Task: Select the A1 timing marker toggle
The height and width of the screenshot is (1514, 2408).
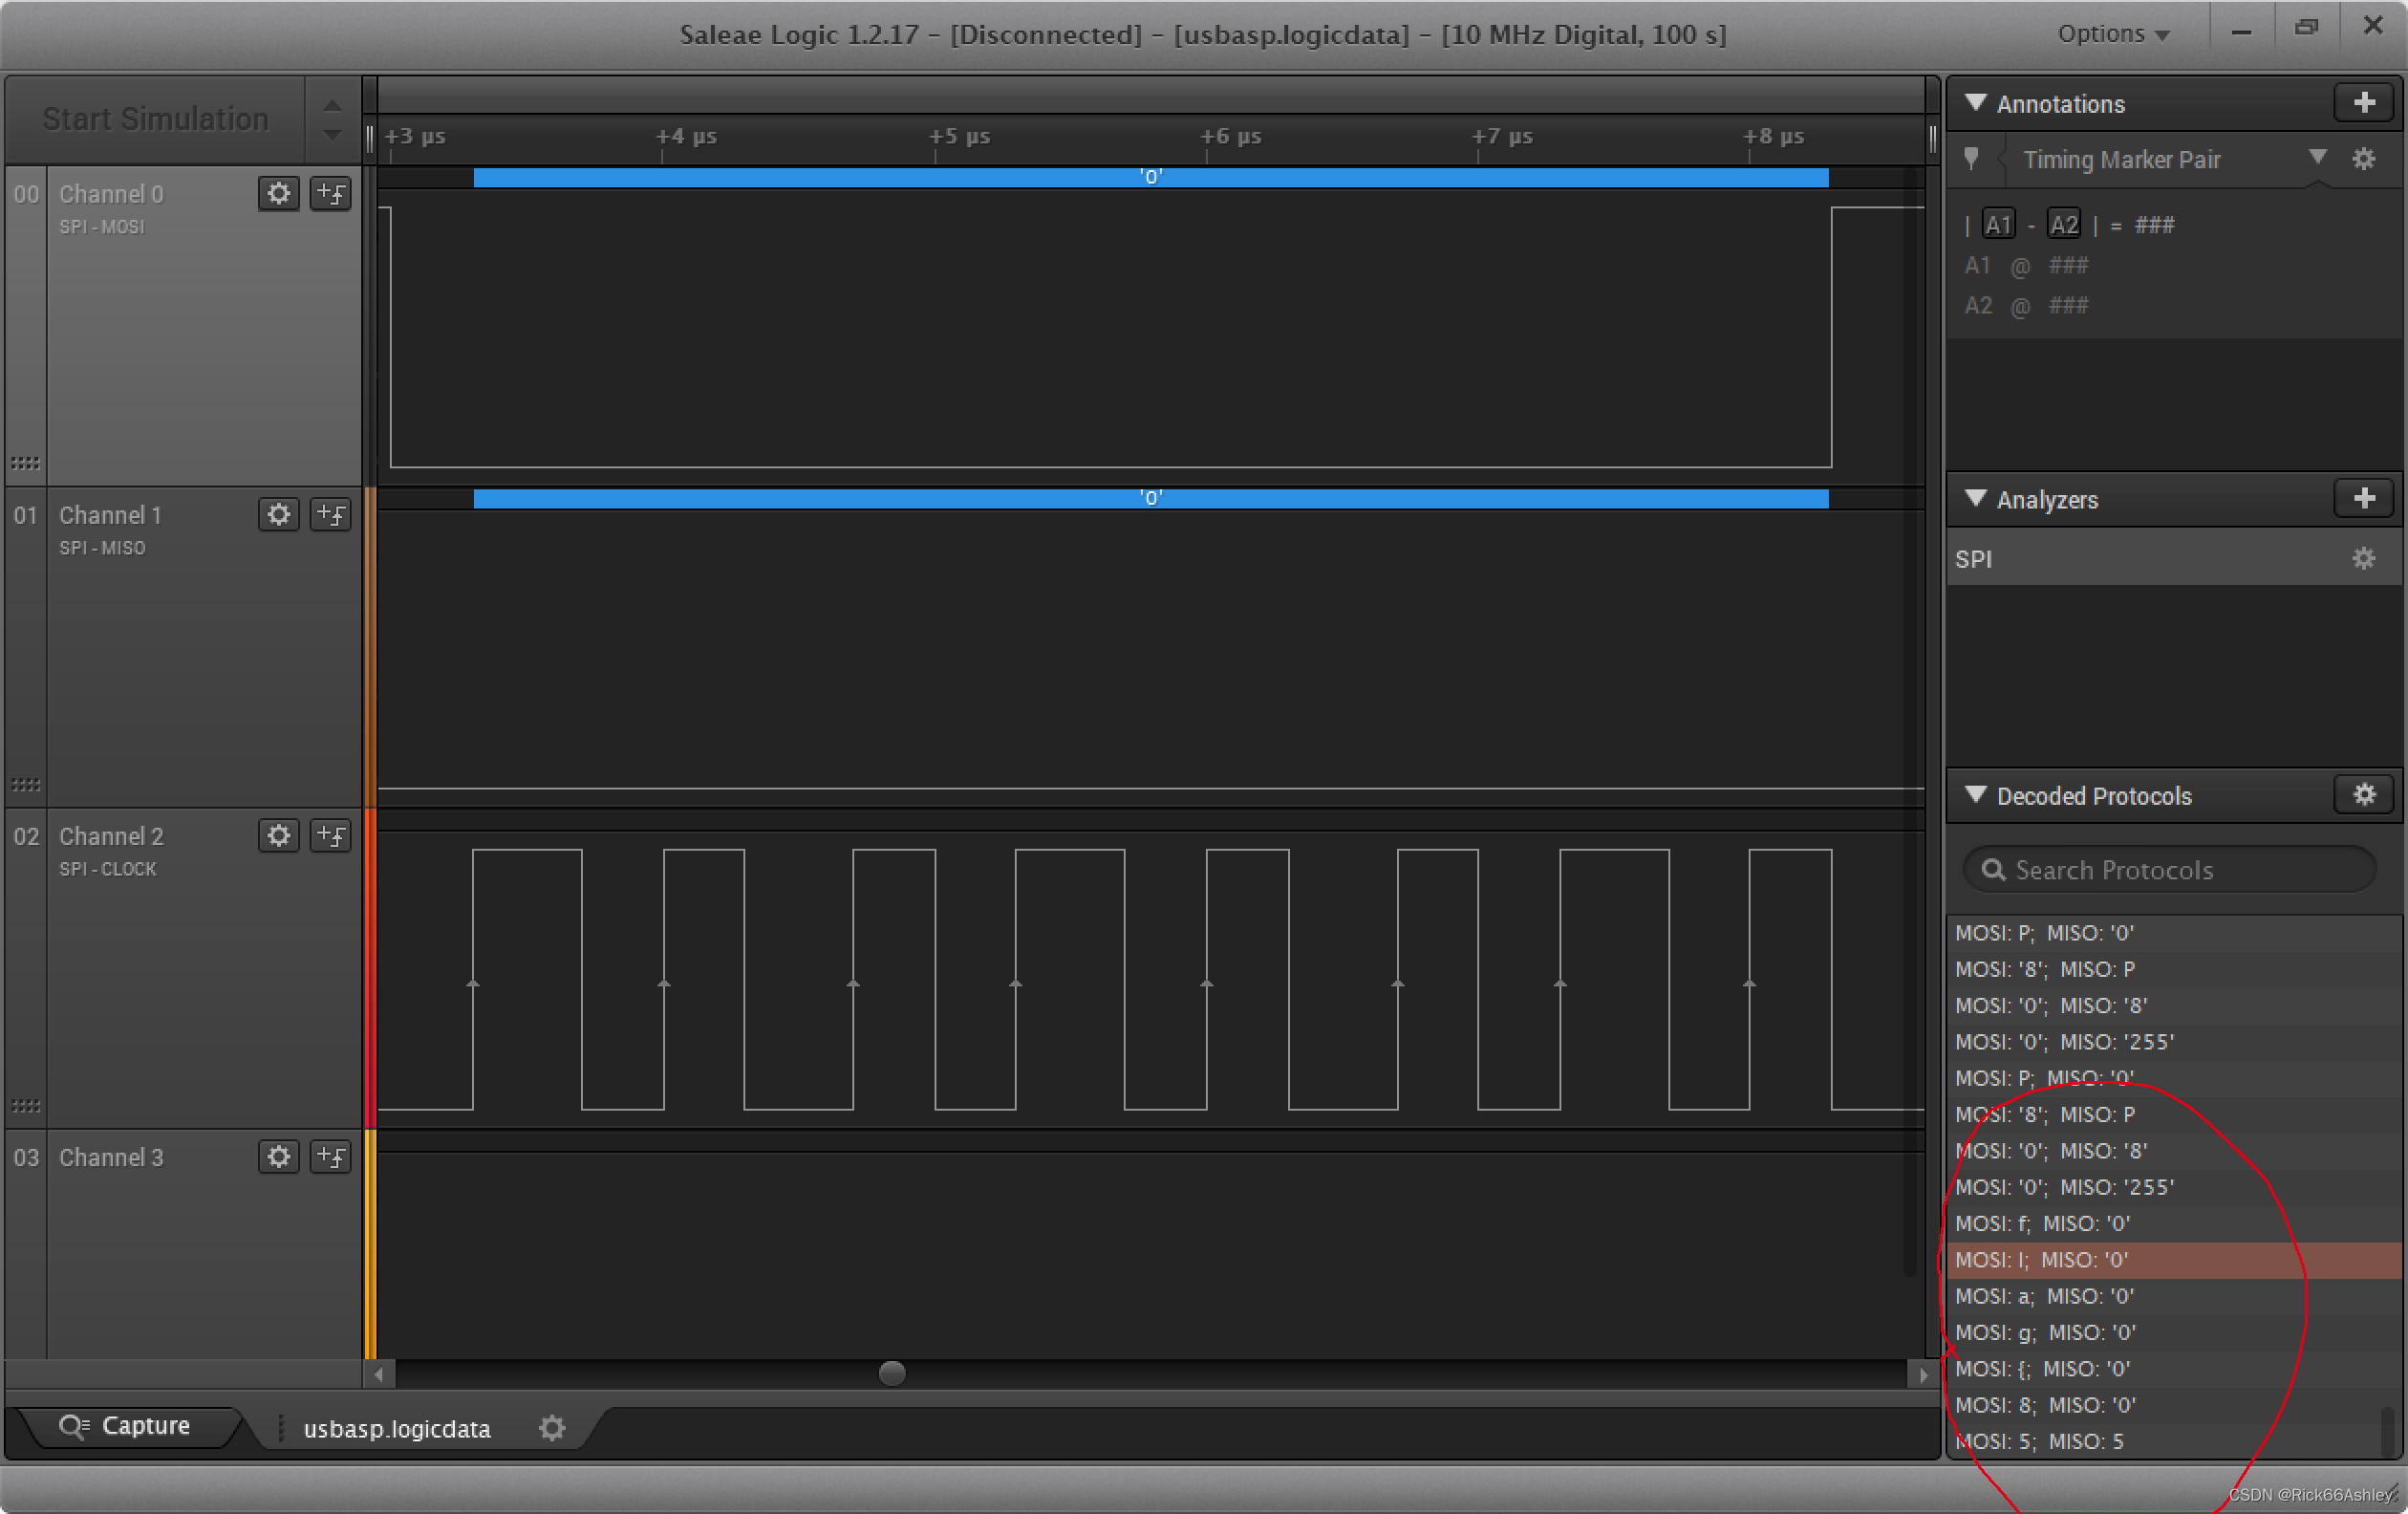Action: [1997, 225]
